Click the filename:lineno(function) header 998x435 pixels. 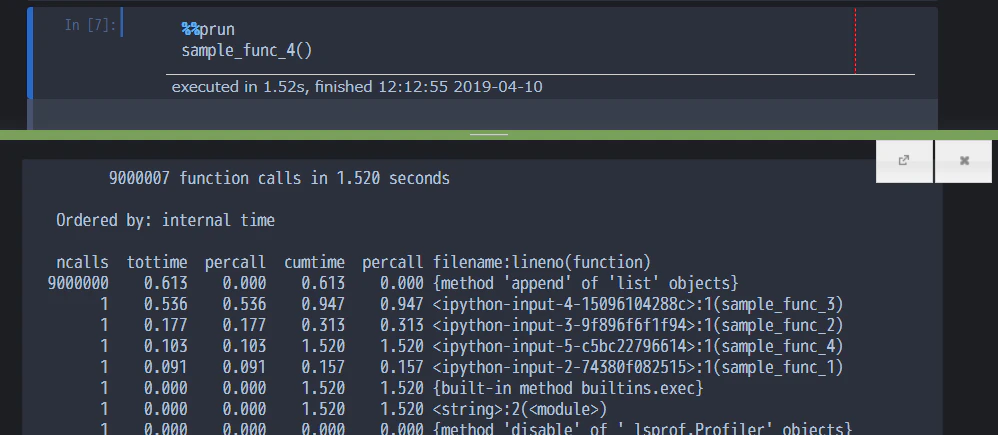[x=542, y=262]
